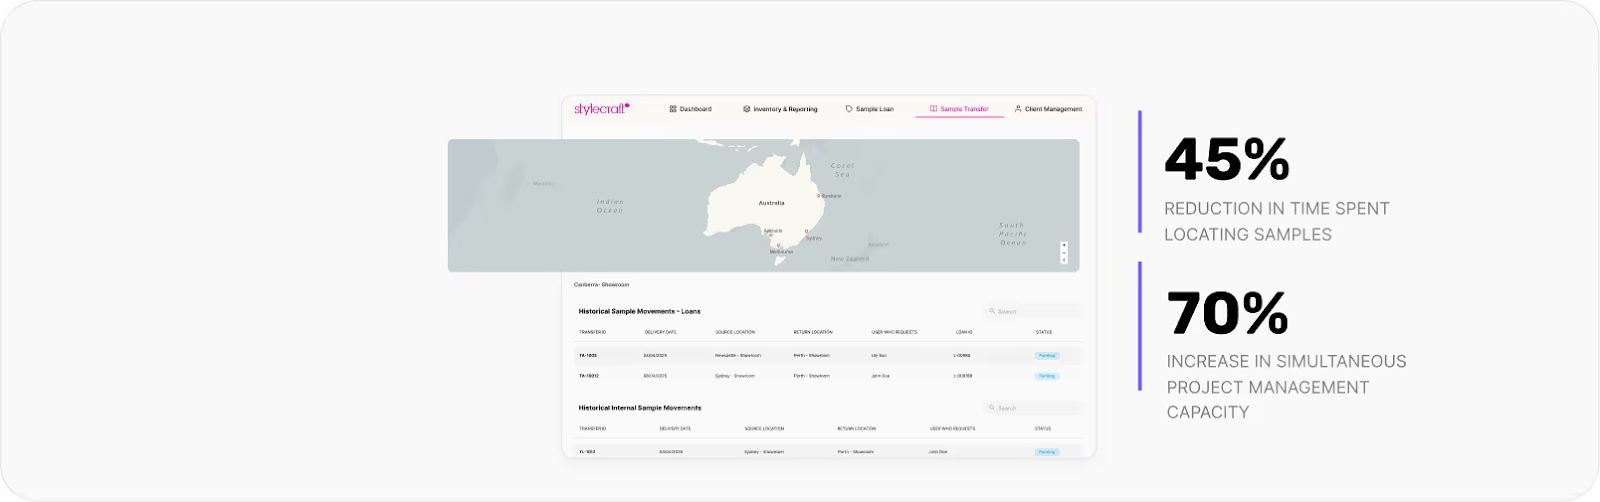Screen dimensions: 1600x502
Task: Click the Australia label on map
Action: point(771,203)
